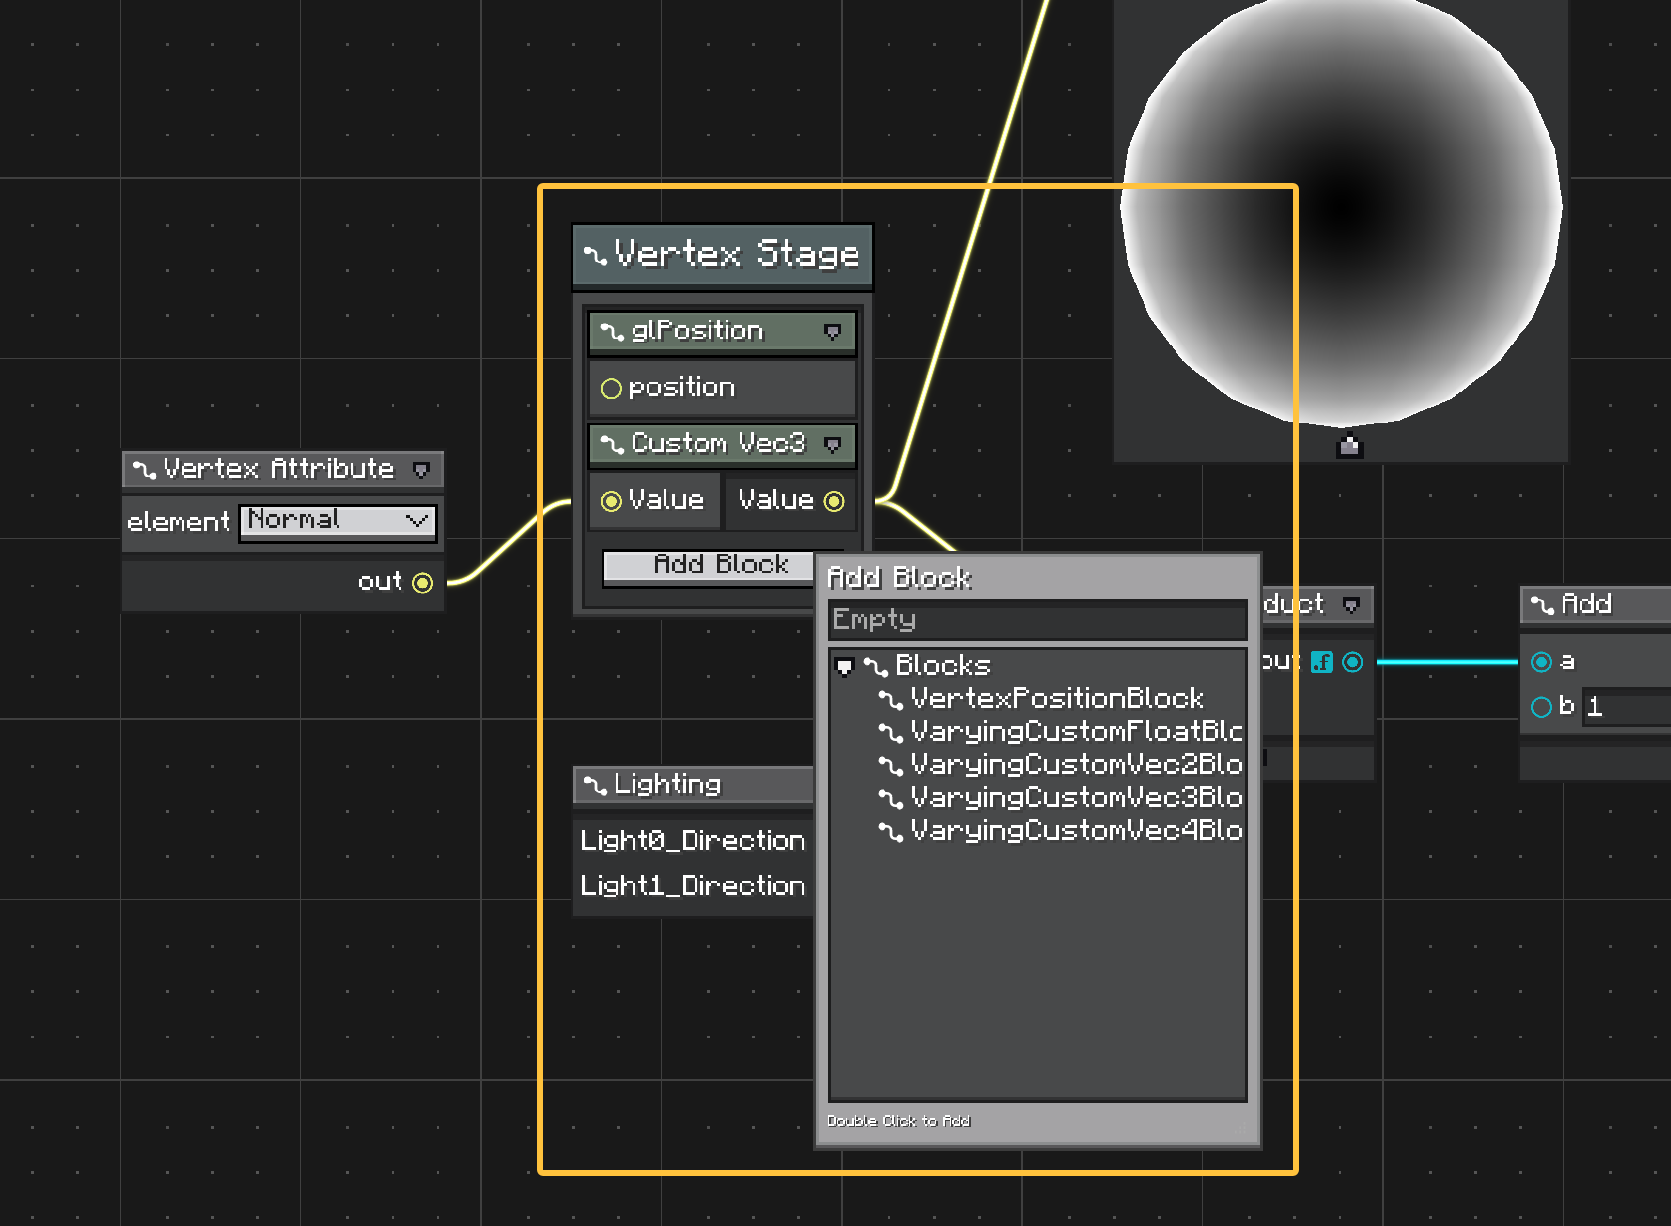Select VertexPositionBlock in the list
The height and width of the screenshot is (1226, 1671).
(1057, 698)
